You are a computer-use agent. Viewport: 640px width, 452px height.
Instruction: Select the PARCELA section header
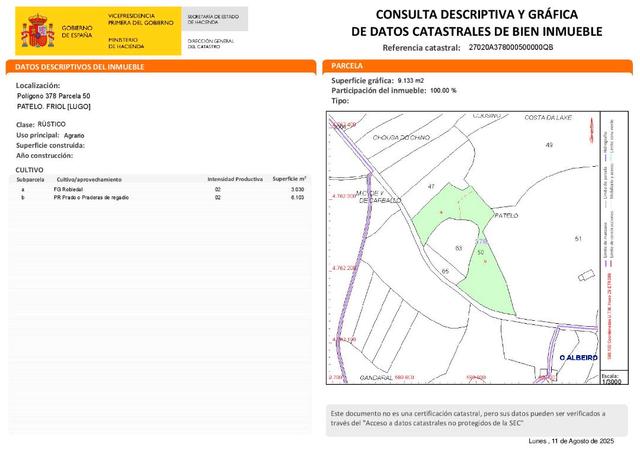pyautogui.click(x=349, y=66)
